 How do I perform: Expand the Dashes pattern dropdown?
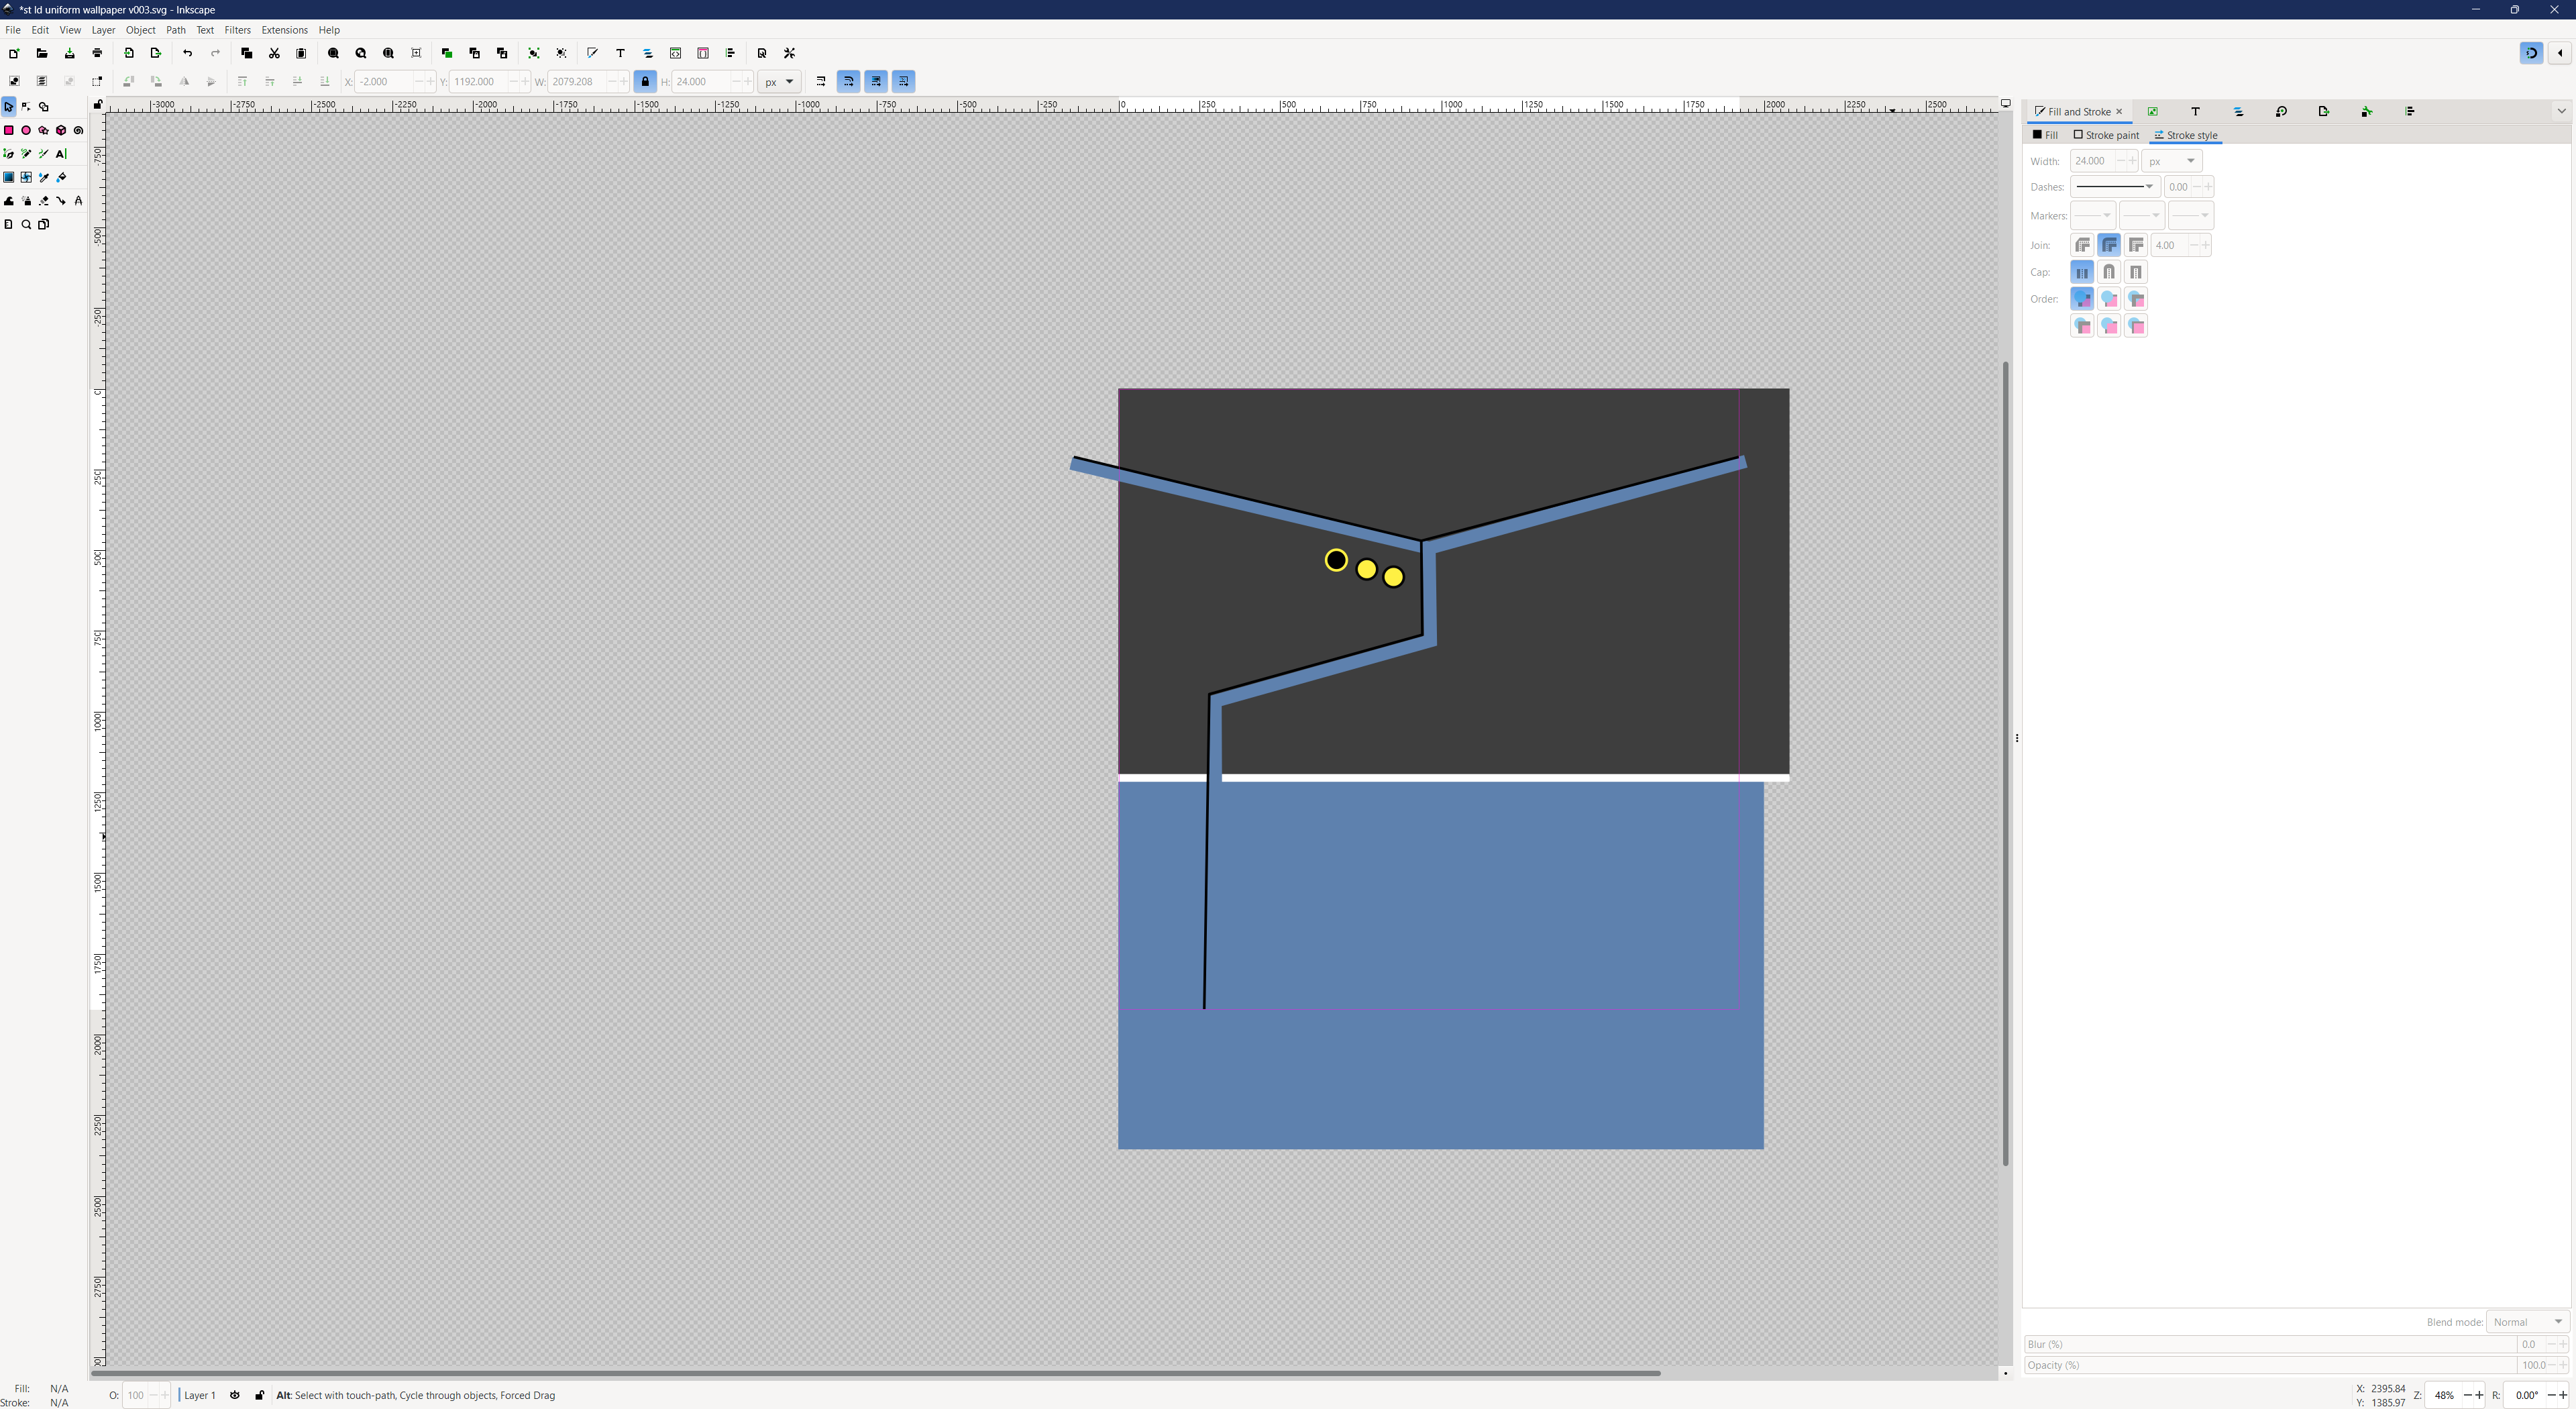(2114, 187)
